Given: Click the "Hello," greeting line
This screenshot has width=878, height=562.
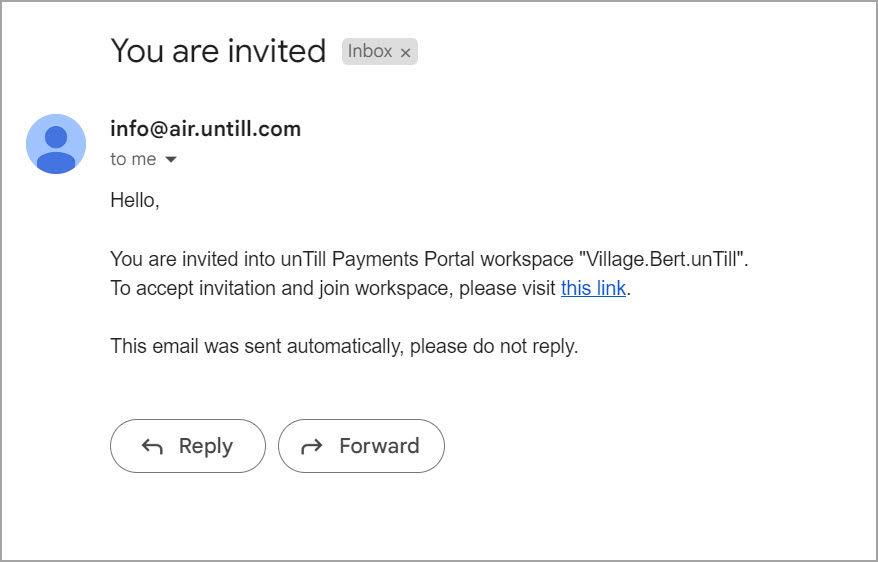Looking at the screenshot, I should coord(135,201).
